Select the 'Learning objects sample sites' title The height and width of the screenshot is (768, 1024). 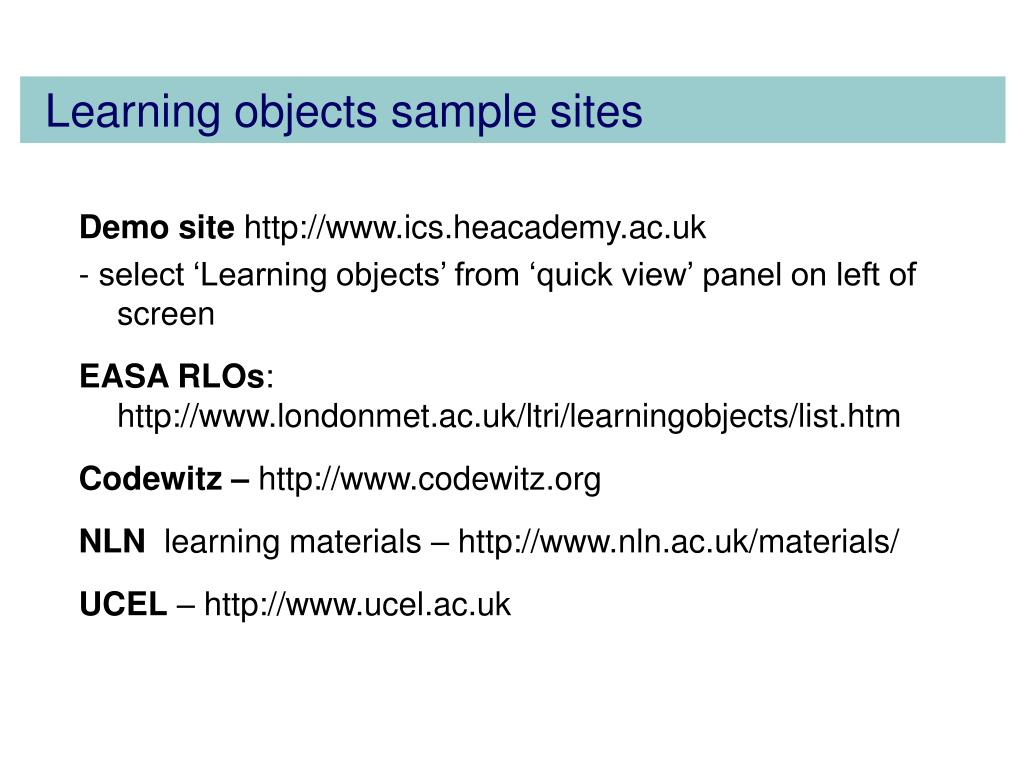coord(344,112)
